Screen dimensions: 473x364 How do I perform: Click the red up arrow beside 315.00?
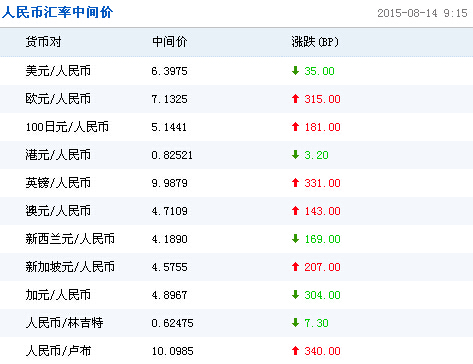click(295, 99)
